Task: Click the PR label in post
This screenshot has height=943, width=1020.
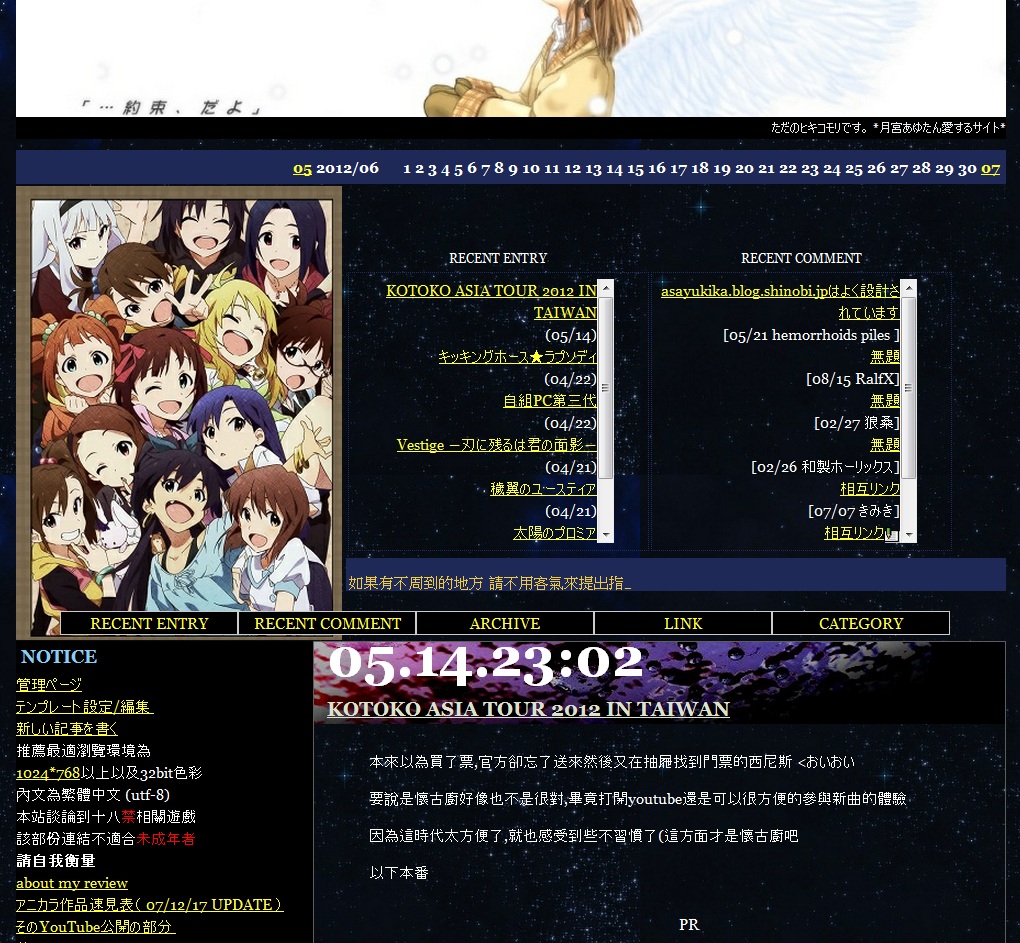Action: [x=689, y=925]
